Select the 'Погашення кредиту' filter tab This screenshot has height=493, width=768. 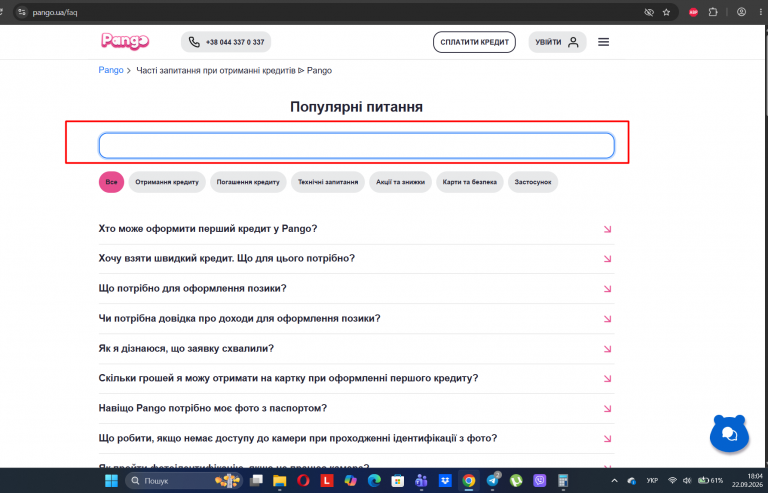click(248, 182)
